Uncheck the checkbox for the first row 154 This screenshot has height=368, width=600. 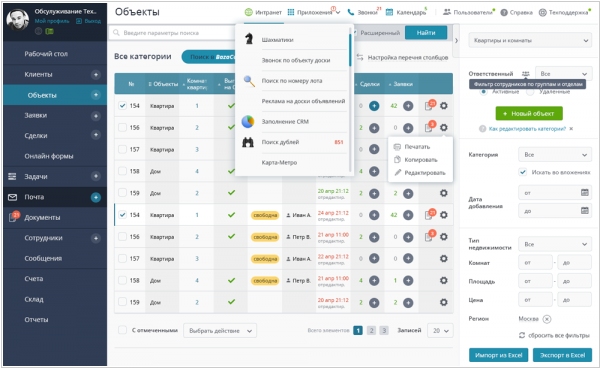coord(122,106)
